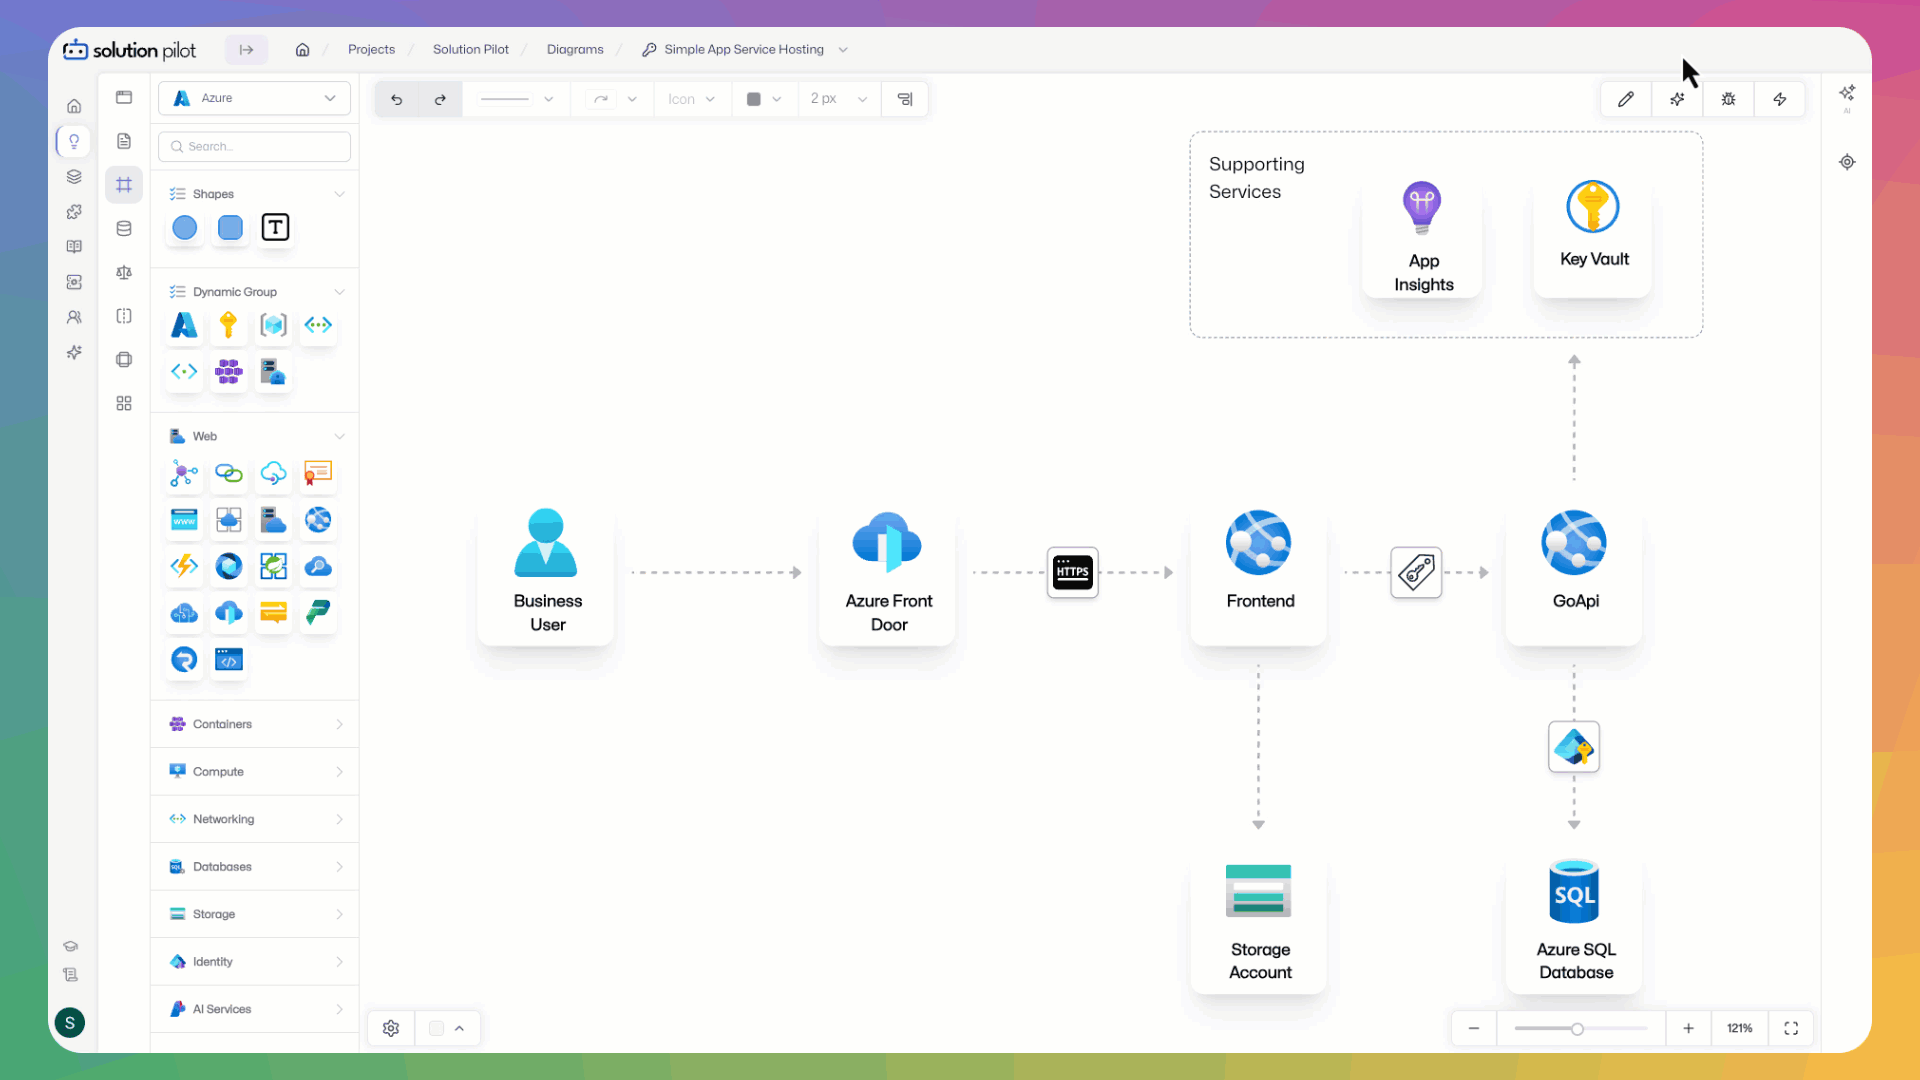Click the lightbulb icon in left sidebar
The width and height of the screenshot is (1920, 1080).
point(74,141)
